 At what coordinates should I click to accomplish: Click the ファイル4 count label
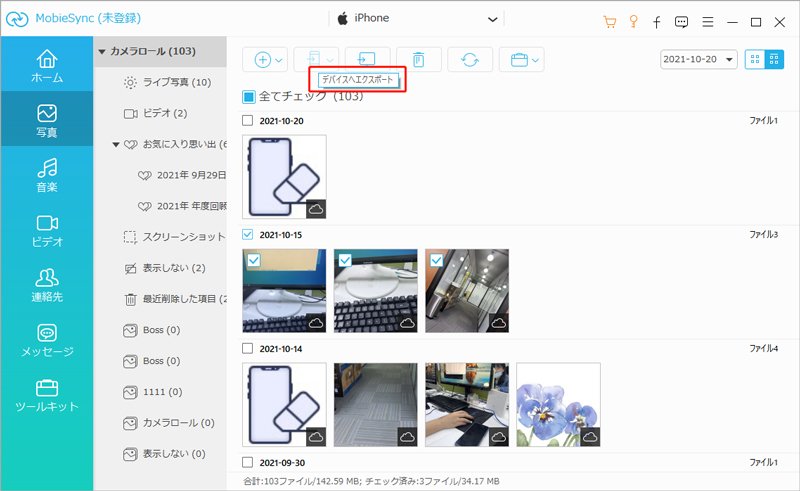(x=763, y=348)
